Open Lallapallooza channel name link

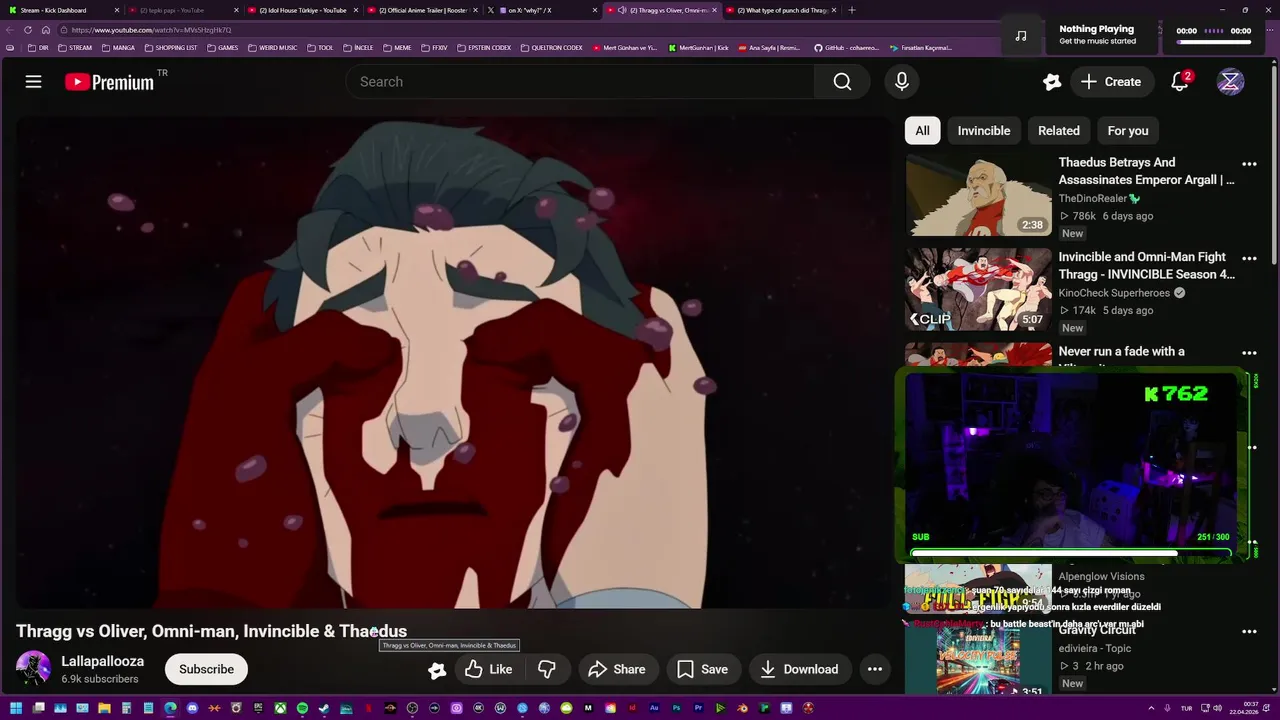[102, 661]
